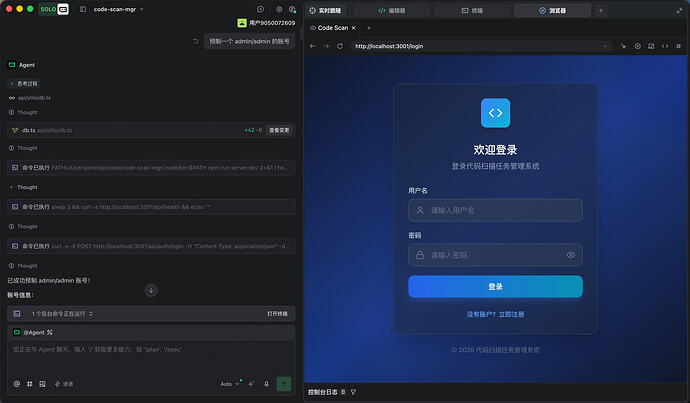The height and width of the screenshot is (403, 690).
Task: Click the 用户名 input field
Action: pos(495,210)
